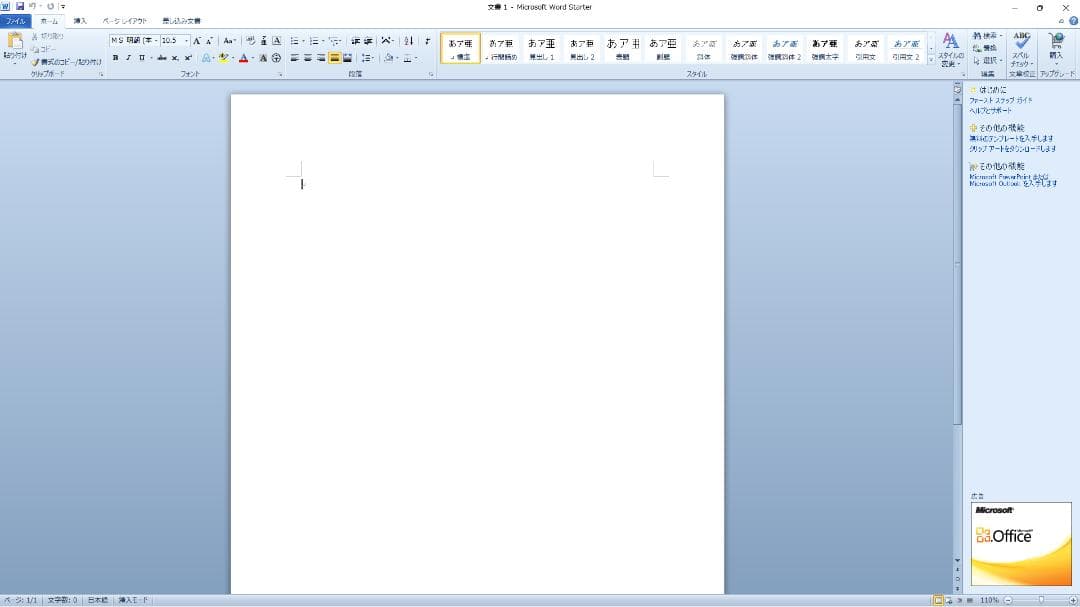Toggle italic formatting
1080x607 pixels.
pos(128,58)
